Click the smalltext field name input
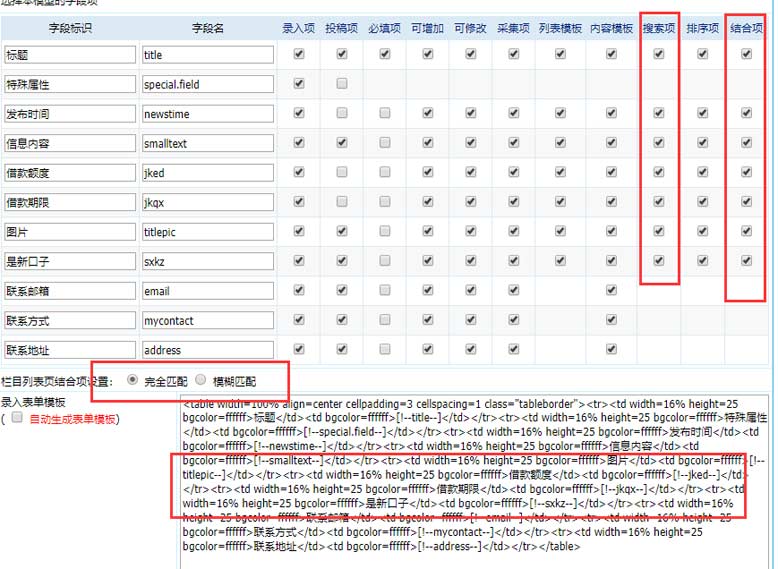 (207, 143)
